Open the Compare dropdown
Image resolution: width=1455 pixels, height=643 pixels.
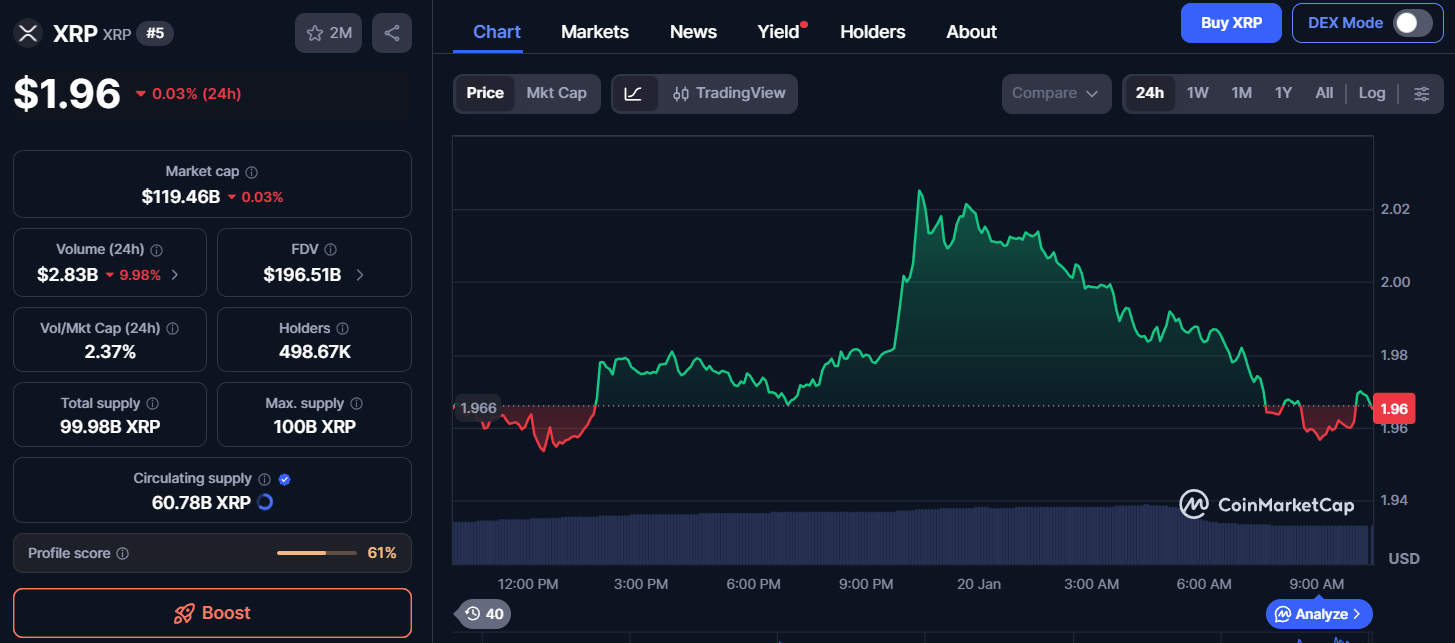pos(1056,93)
